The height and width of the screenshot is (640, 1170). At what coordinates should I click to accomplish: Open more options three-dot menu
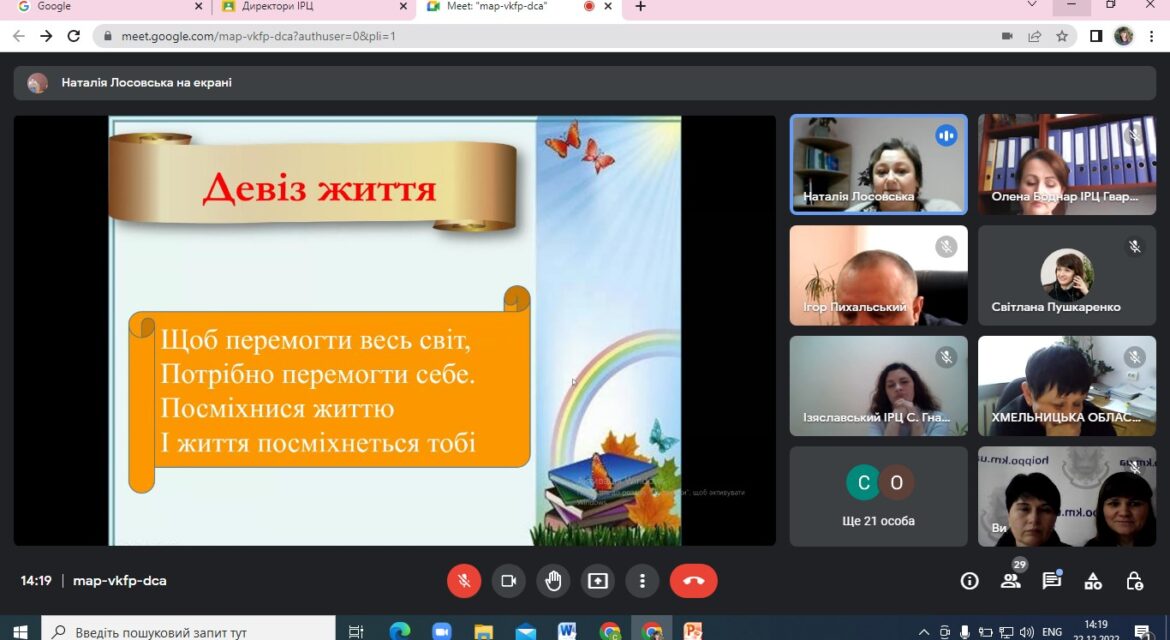click(x=642, y=581)
